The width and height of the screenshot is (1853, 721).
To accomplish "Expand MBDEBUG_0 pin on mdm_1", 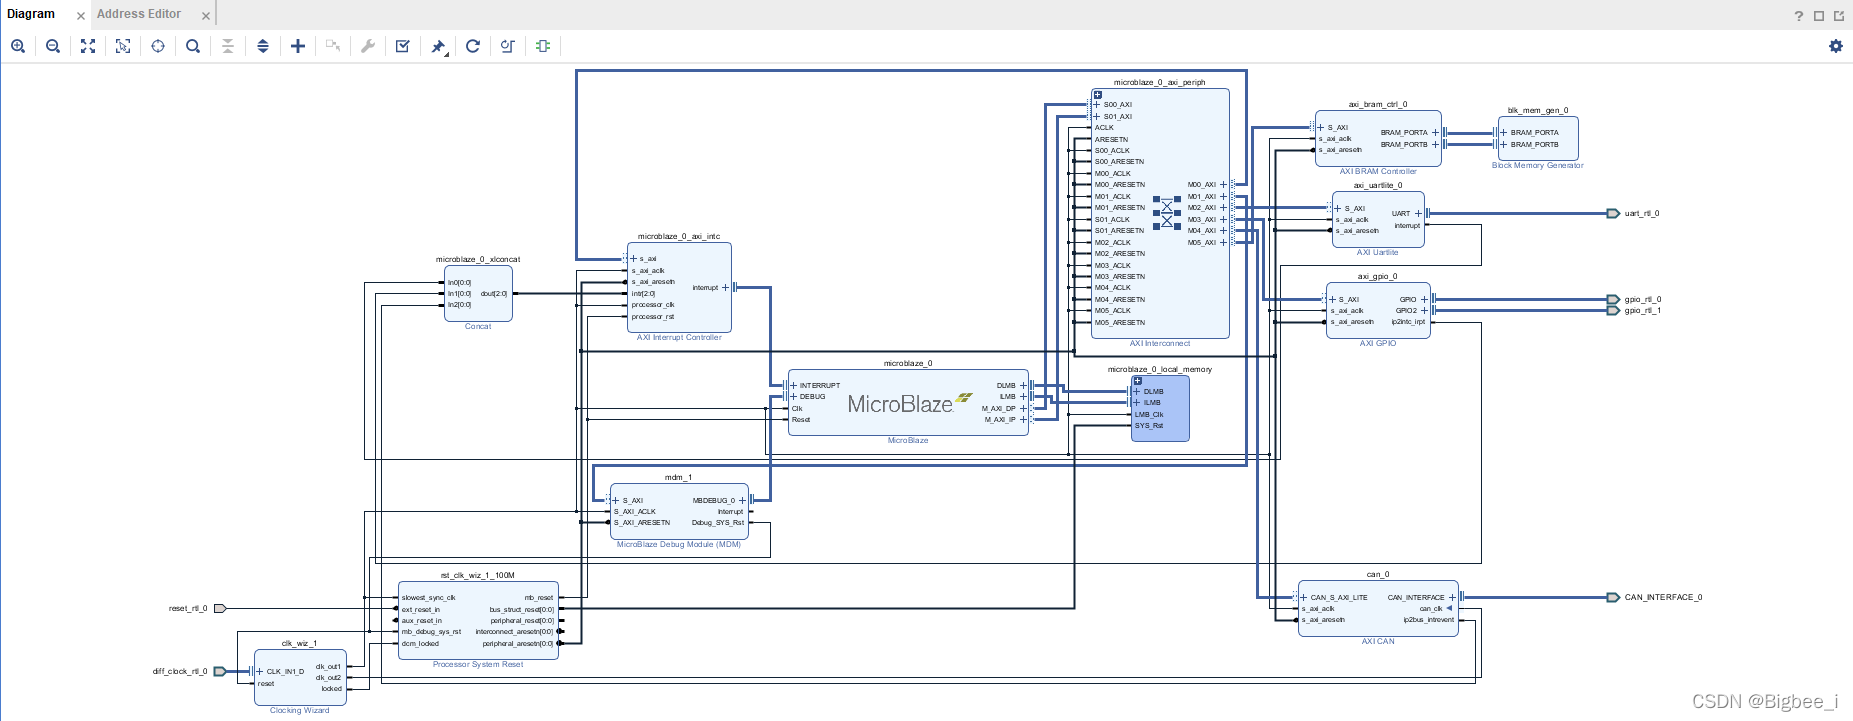I will 742,500.
